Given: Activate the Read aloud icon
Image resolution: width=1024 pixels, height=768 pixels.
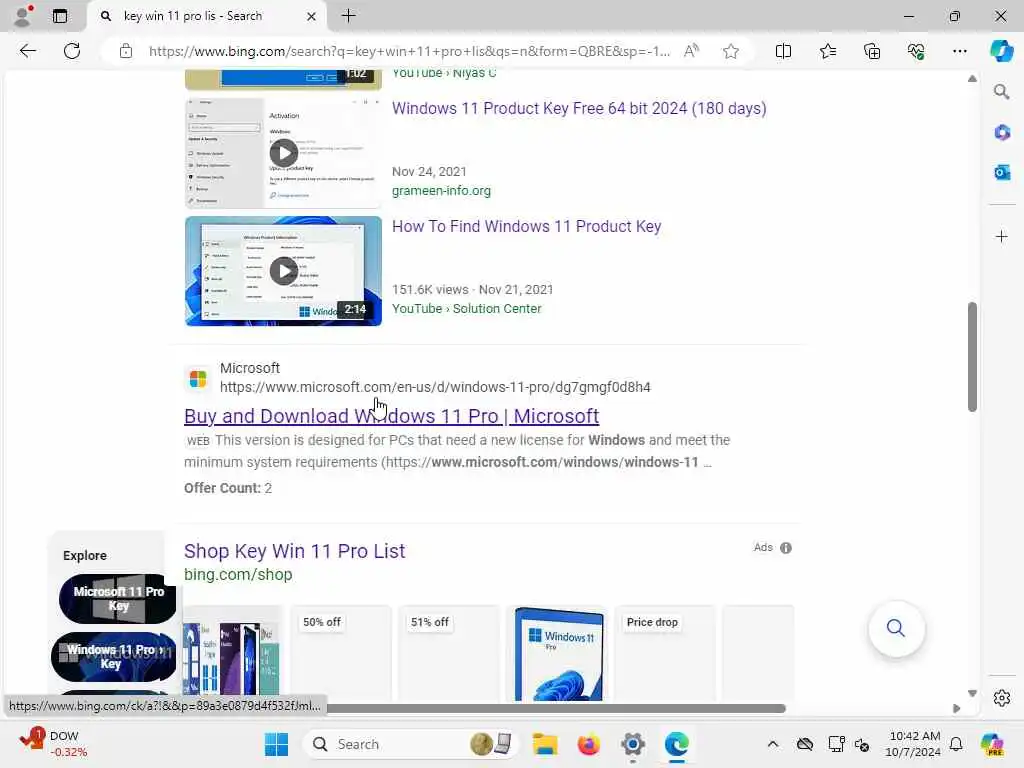Looking at the screenshot, I should (691, 51).
